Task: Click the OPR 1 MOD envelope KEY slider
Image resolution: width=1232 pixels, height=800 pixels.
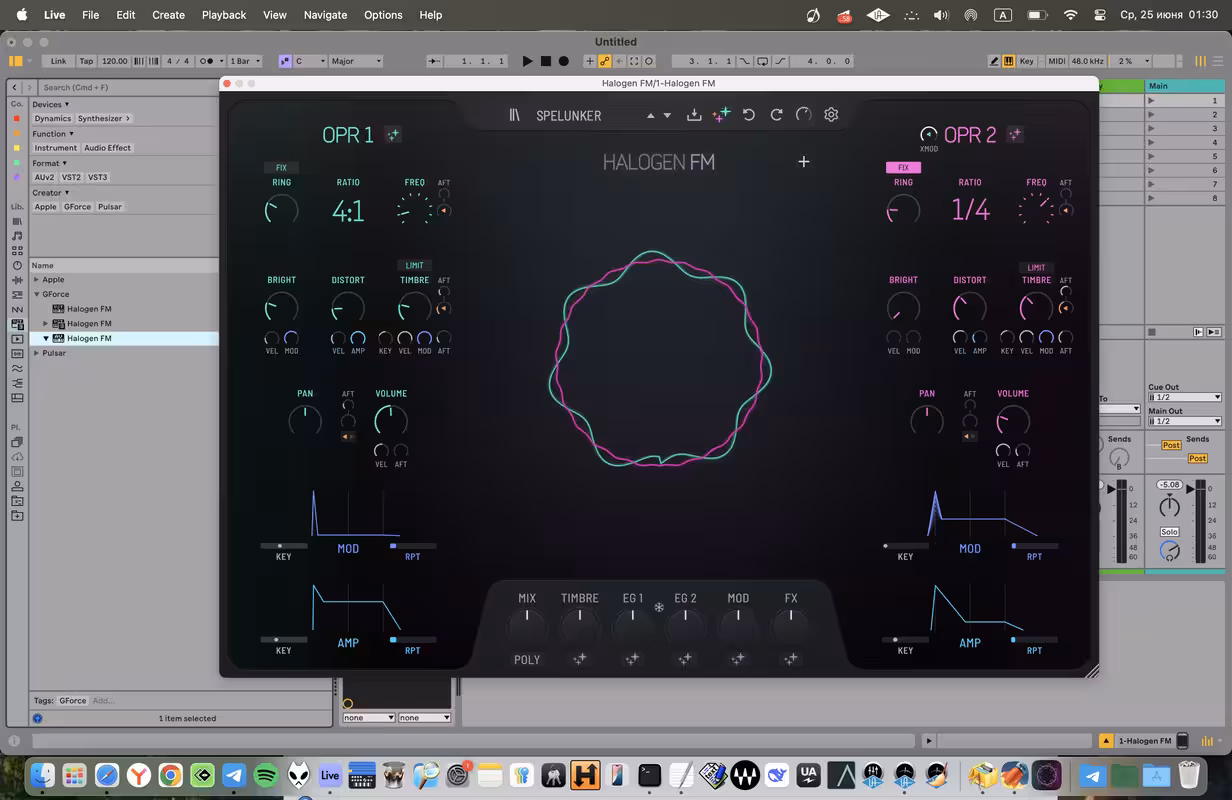Action: (283, 546)
